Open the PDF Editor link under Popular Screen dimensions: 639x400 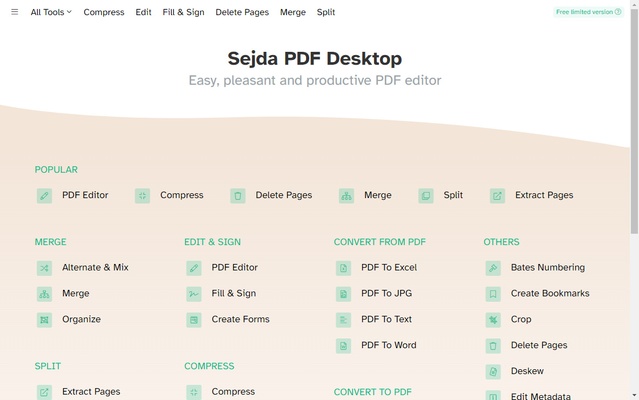85,195
